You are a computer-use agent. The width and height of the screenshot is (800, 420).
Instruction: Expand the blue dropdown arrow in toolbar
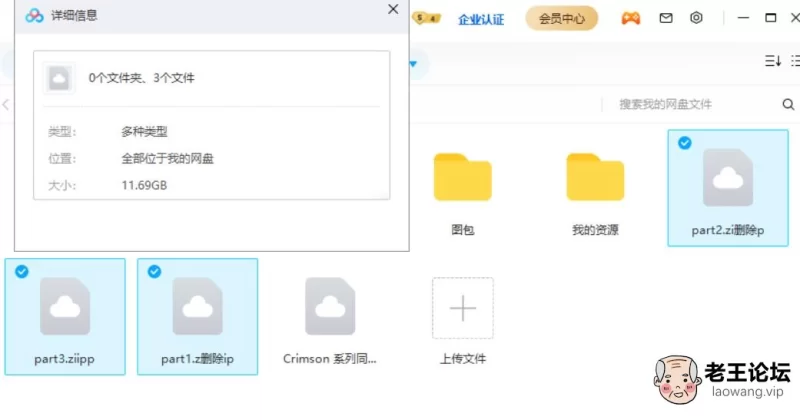413,64
